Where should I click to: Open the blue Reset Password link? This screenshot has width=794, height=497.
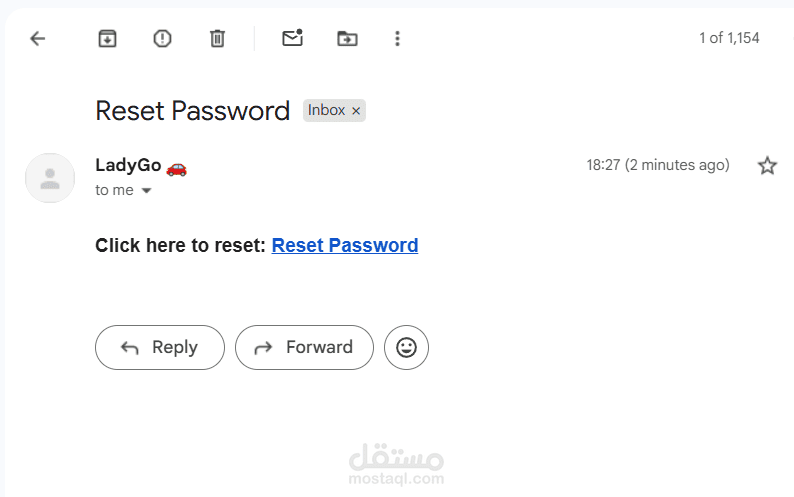click(x=345, y=245)
